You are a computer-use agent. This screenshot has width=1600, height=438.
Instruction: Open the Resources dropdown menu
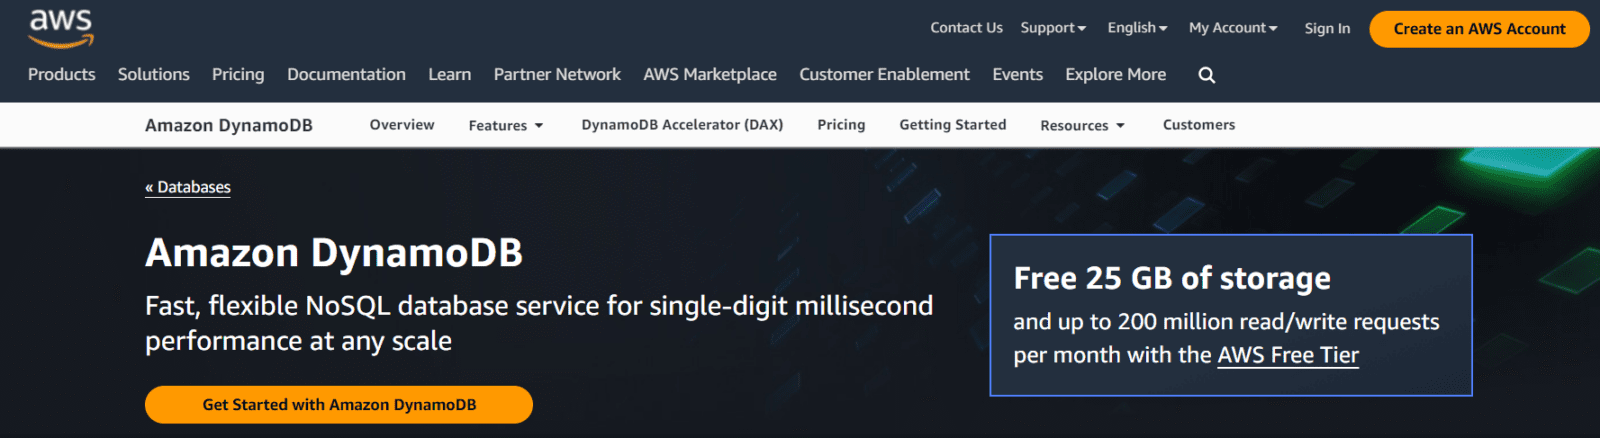coord(1082,125)
